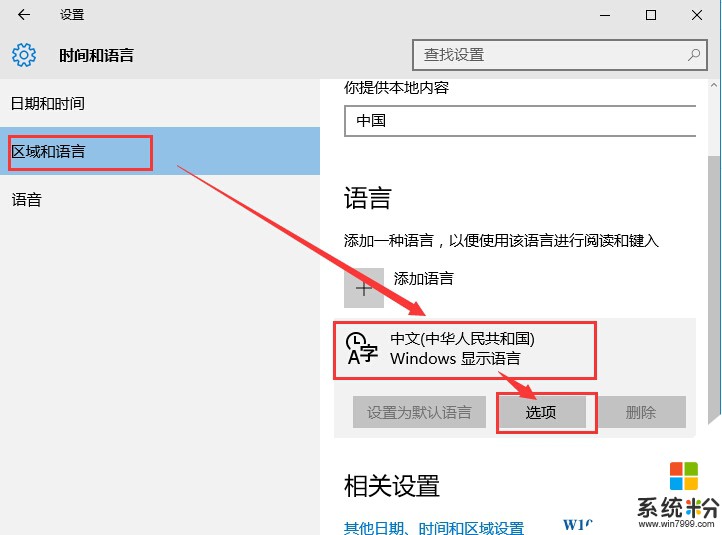Screen dimensions: 722x535
Task: Click the vertical scrollbar thumb
Action: coord(714,288)
